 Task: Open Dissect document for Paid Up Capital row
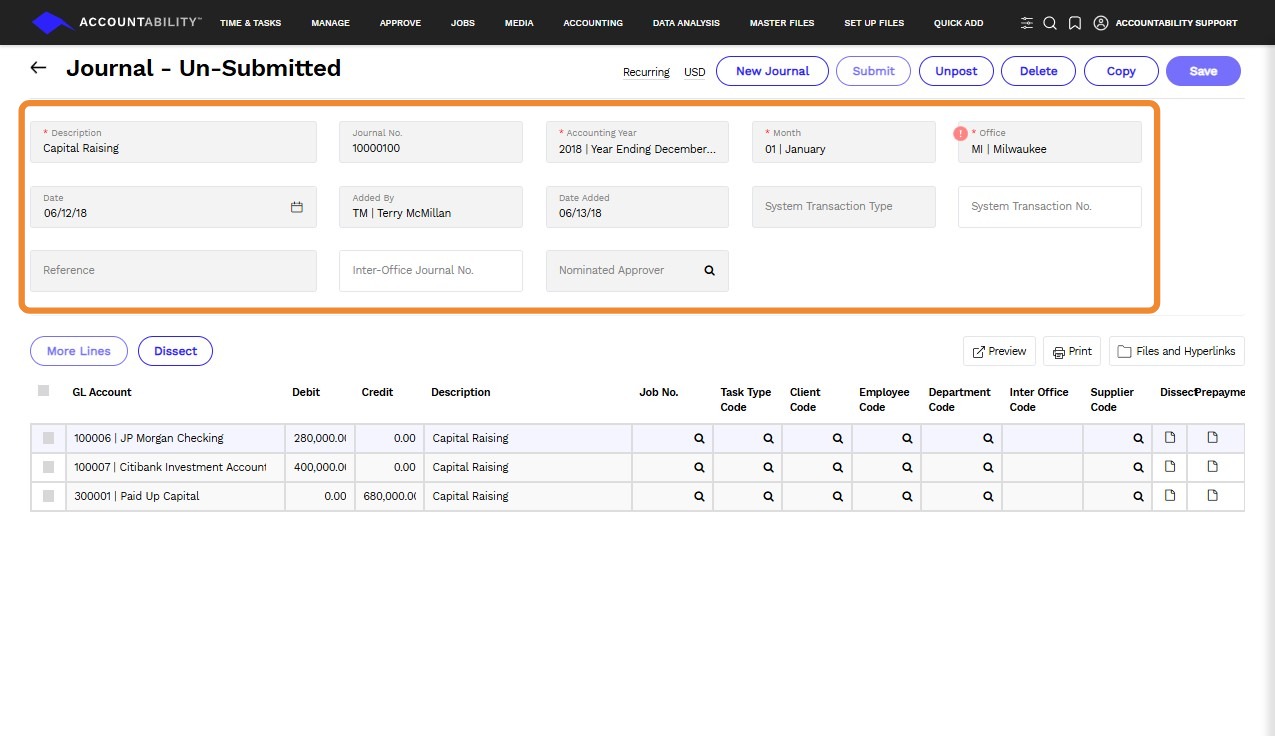coord(1170,495)
